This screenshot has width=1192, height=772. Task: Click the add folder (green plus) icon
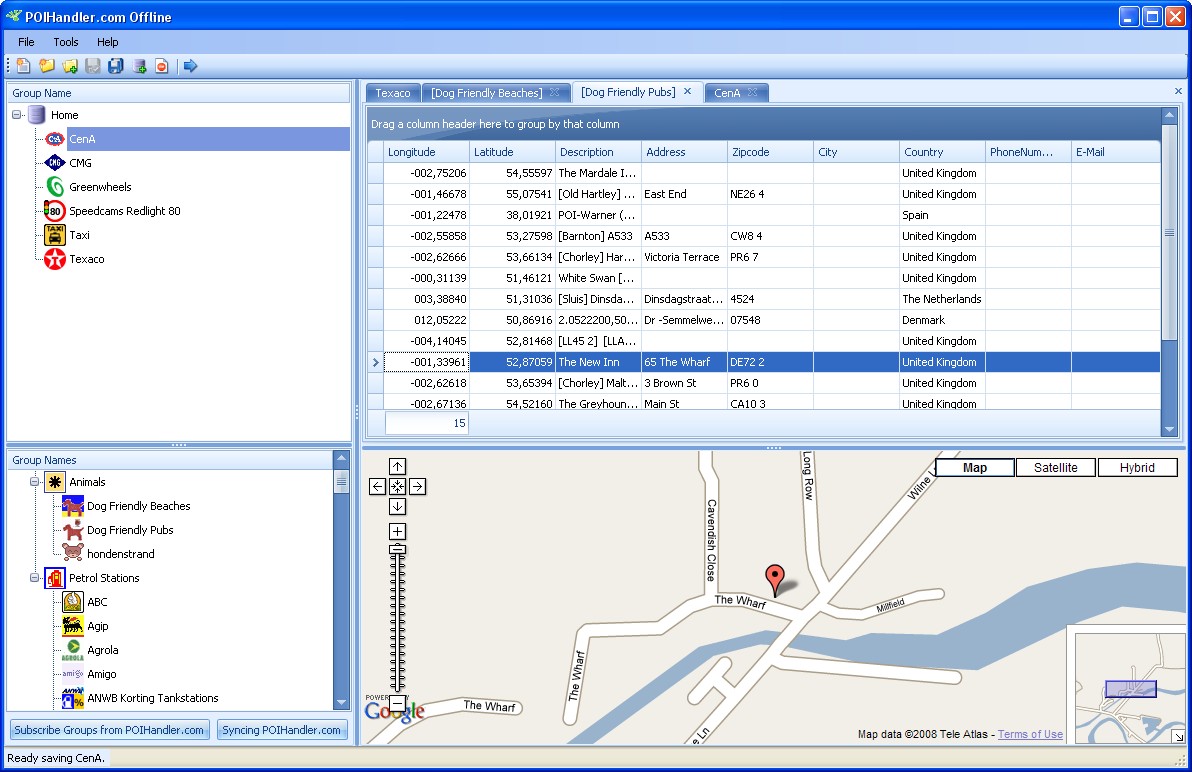point(70,66)
